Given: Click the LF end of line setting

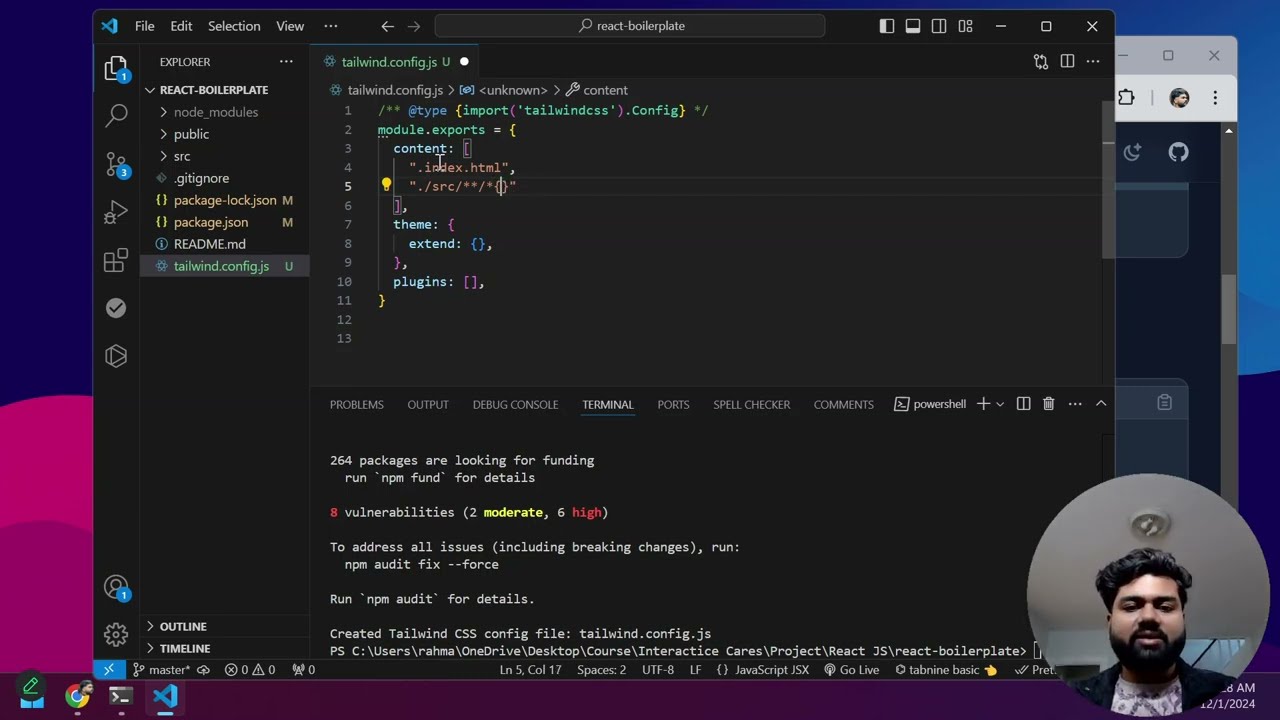Looking at the screenshot, I should [695, 670].
